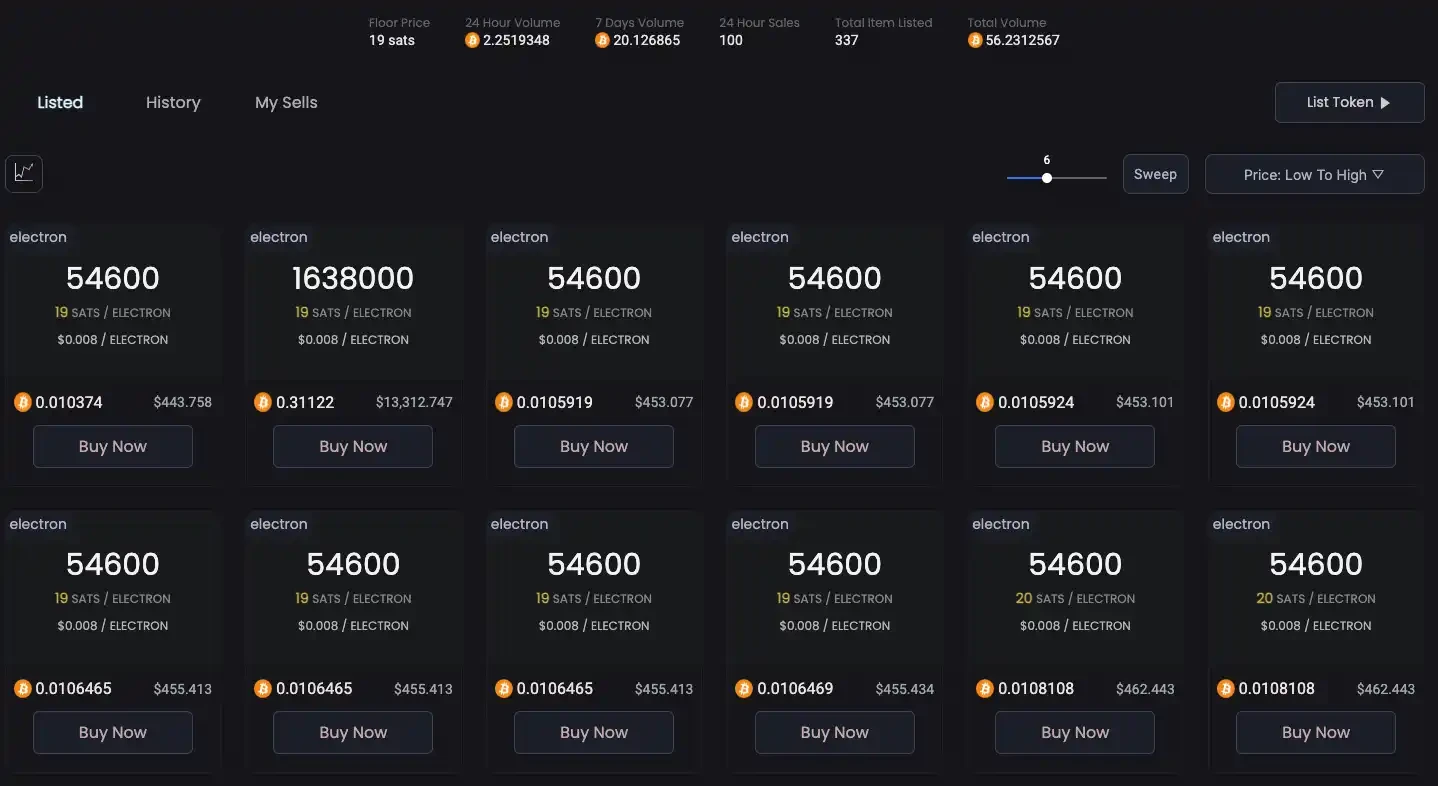Click the Bitcoin icon next to Total Volume
The image size is (1438, 786).
975,41
